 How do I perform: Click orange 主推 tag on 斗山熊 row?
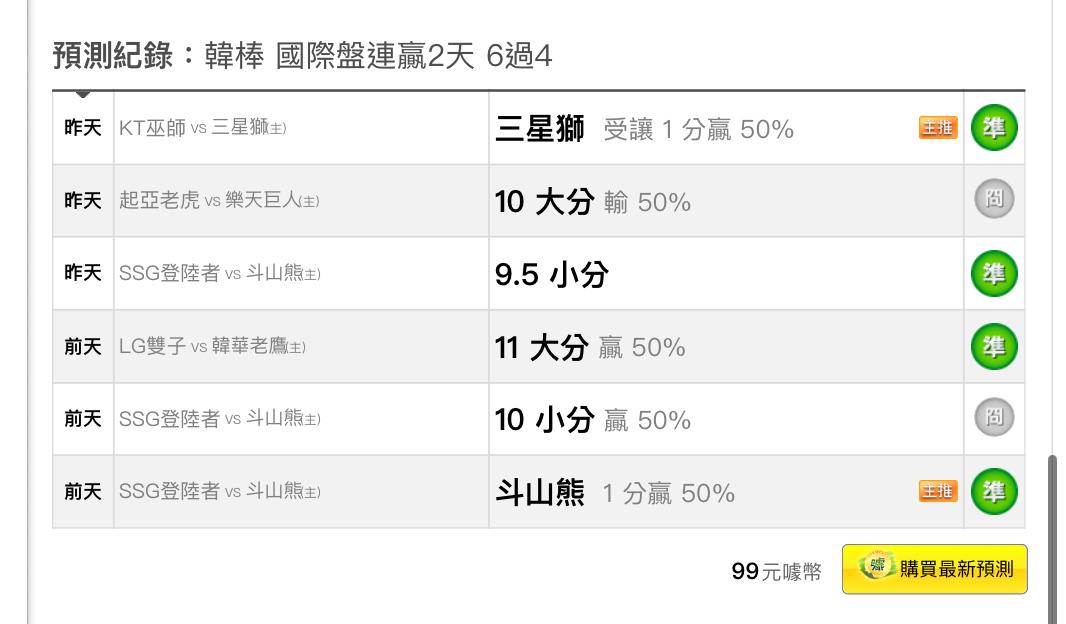click(x=938, y=491)
